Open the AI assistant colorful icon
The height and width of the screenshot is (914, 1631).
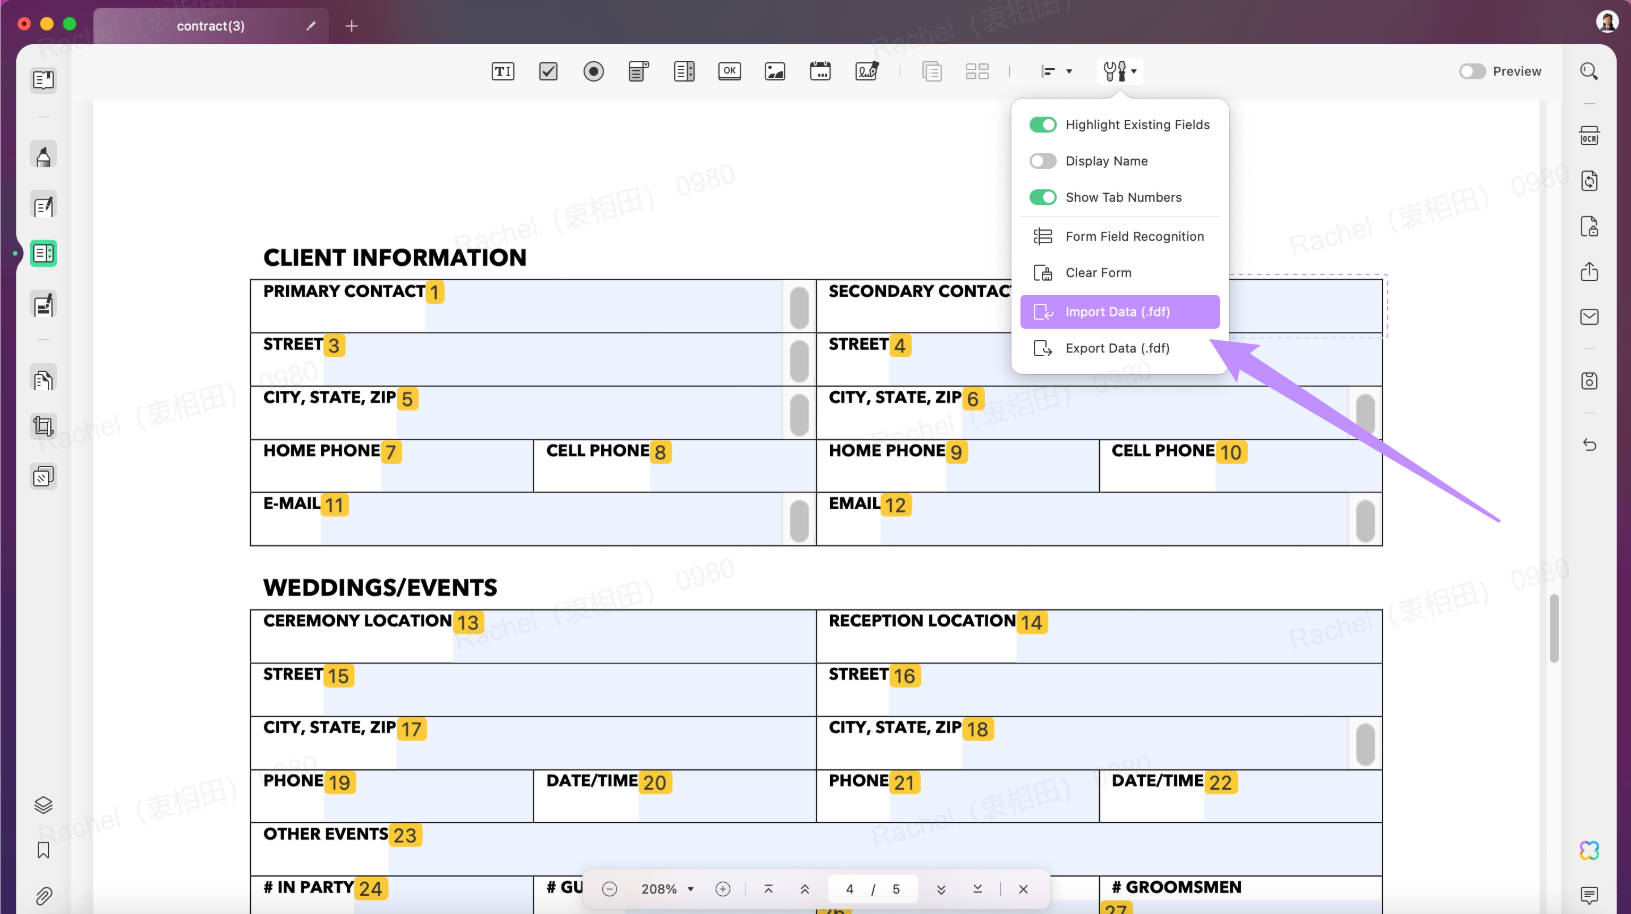(1589, 850)
